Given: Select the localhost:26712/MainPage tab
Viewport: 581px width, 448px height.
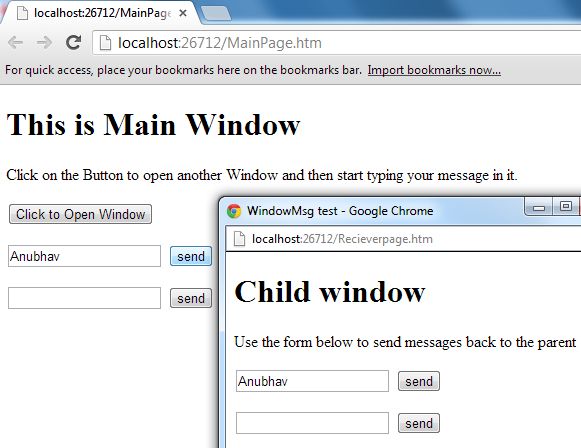Looking at the screenshot, I should click(101, 13).
